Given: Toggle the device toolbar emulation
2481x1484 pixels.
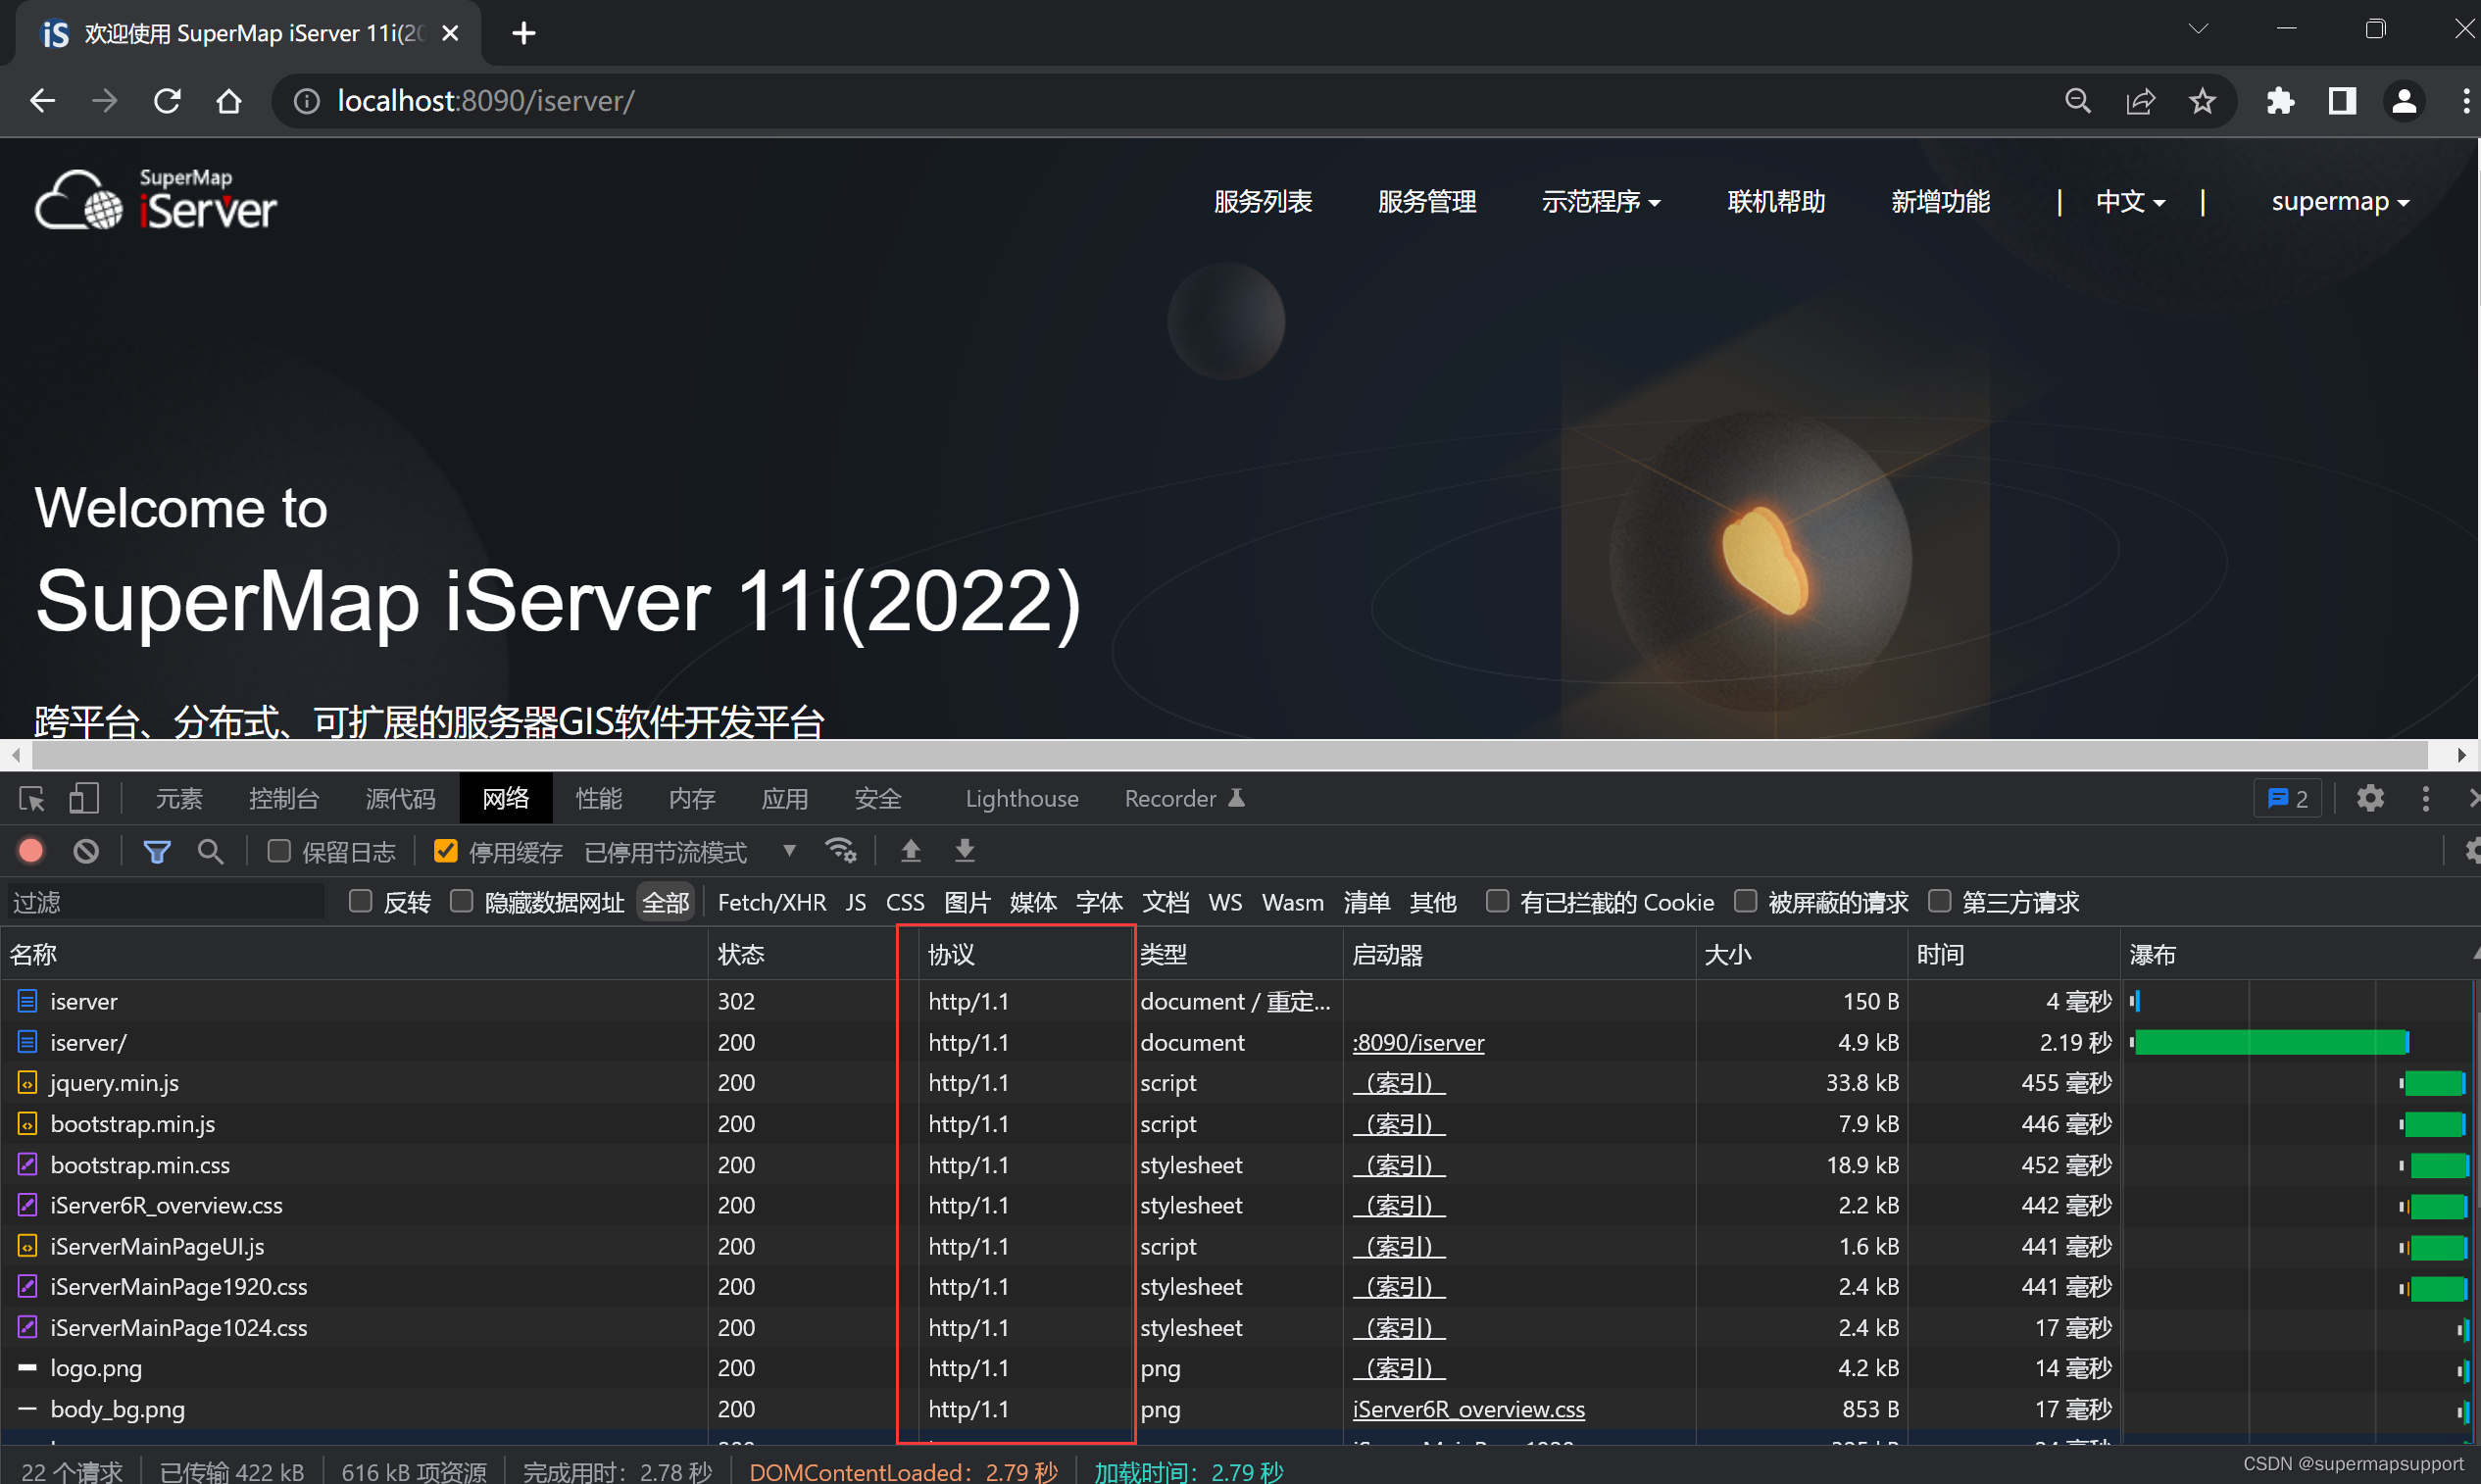Looking at the screenshot, I should [x=84, y=799].
